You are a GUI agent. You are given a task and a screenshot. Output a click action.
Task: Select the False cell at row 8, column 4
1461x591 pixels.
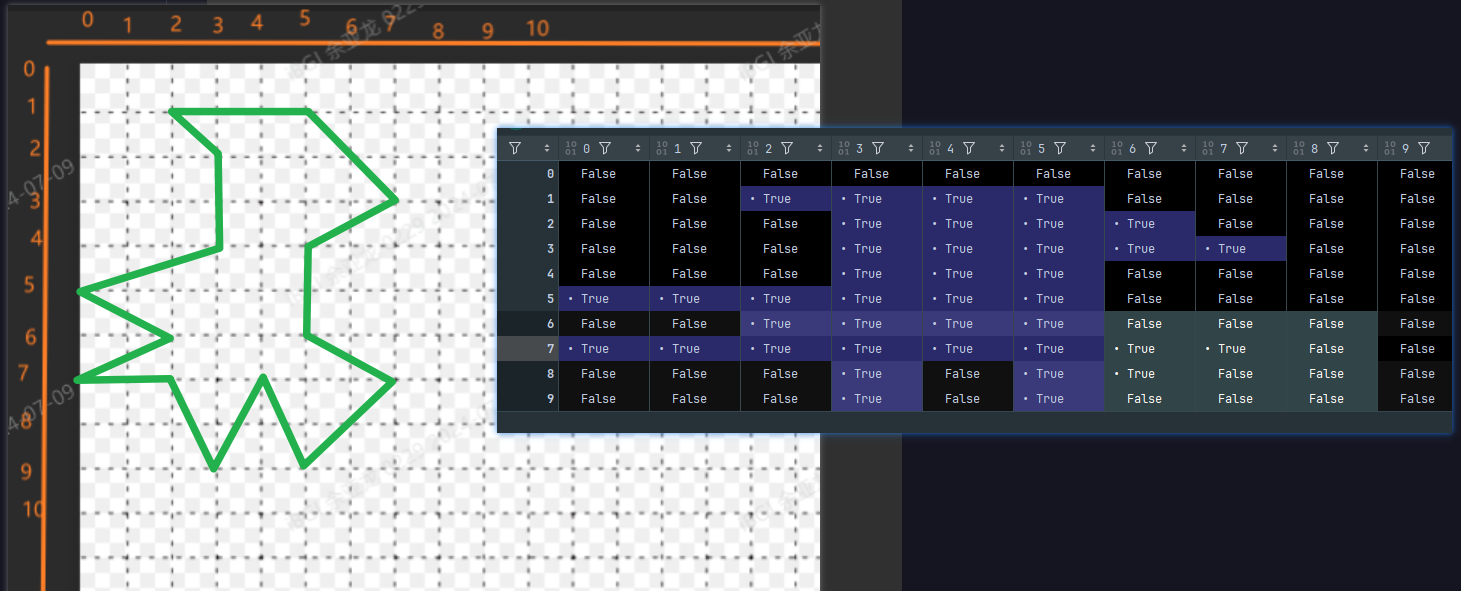[x=968, y=374]
